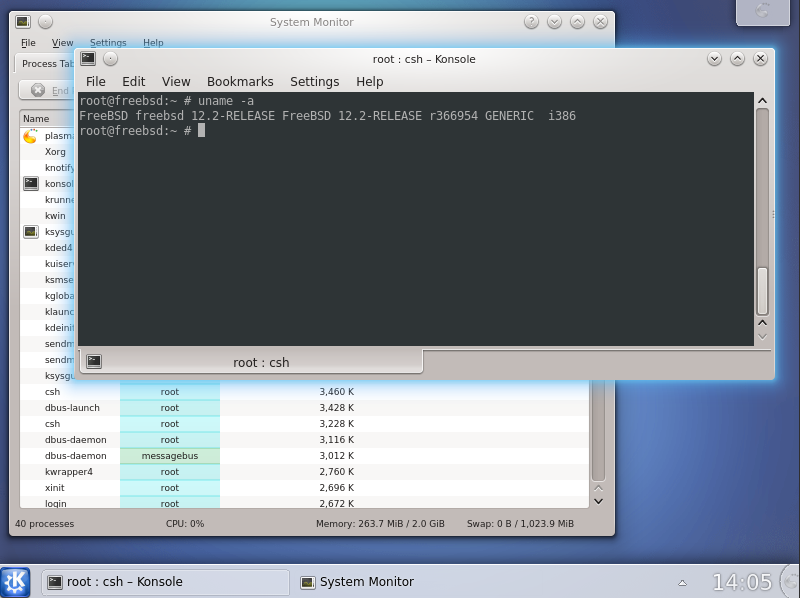The image size is (800, 598).
Task: Select the csh process using 3,228 K
Action: (x=304, y=423)
